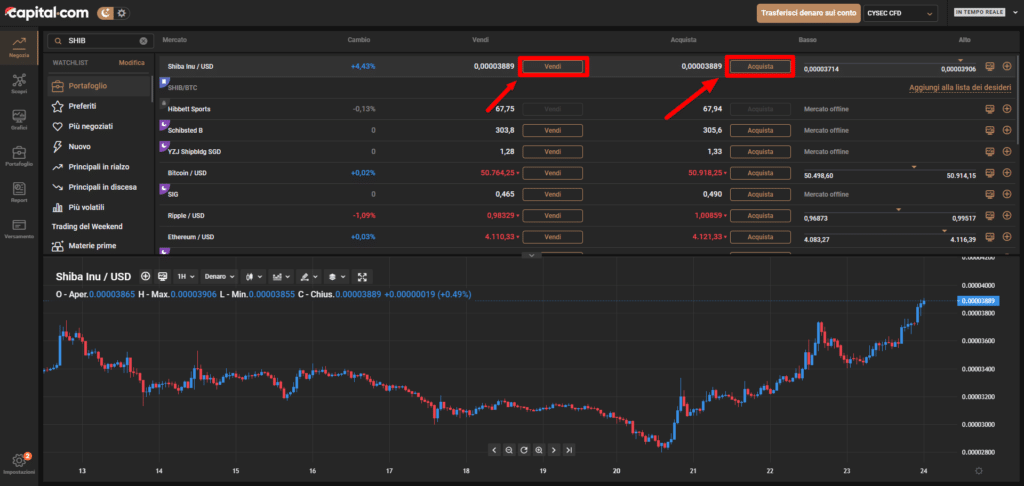Click Vendi for Ripple / USD

click(552, 216)
